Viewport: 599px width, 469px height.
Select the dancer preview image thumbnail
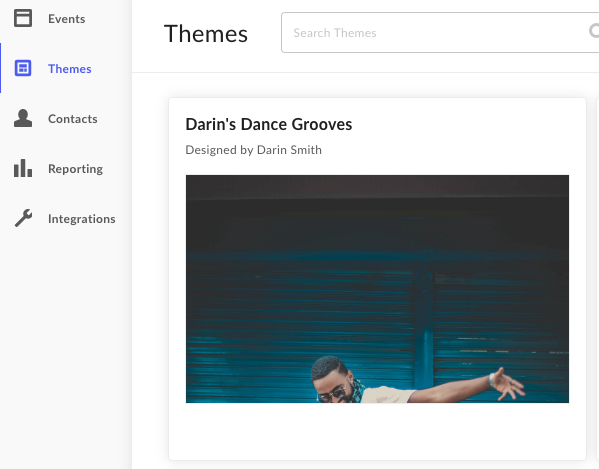tap(377, 289)
